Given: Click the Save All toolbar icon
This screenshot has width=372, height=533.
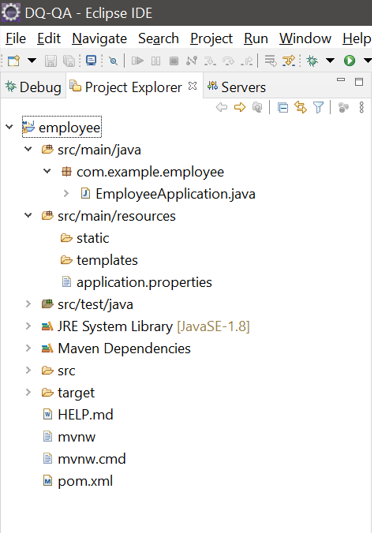Looking at the screenshot, I should pyautogui.click(x=69, y=61).
